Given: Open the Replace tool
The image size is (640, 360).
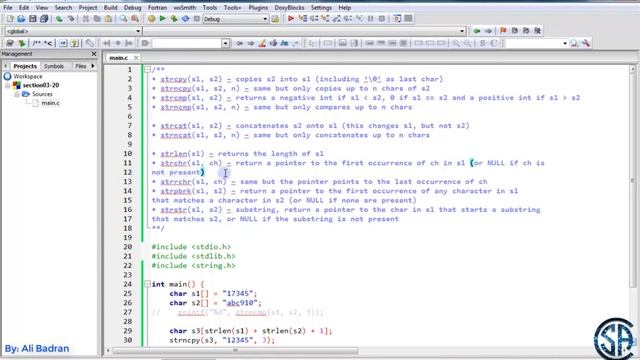Looking at the screenshot, I should [x=135, y=19].
